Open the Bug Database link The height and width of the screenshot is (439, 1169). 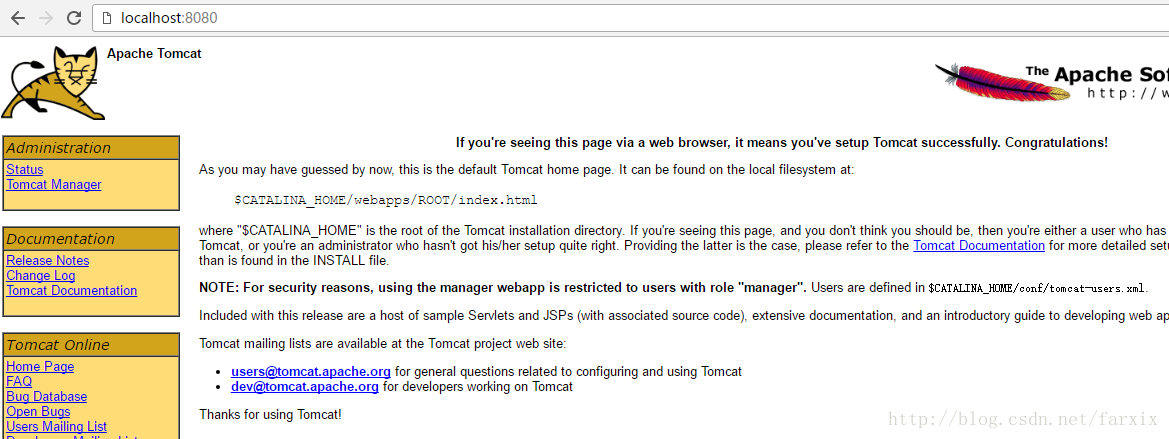click(x=46, y=397)
